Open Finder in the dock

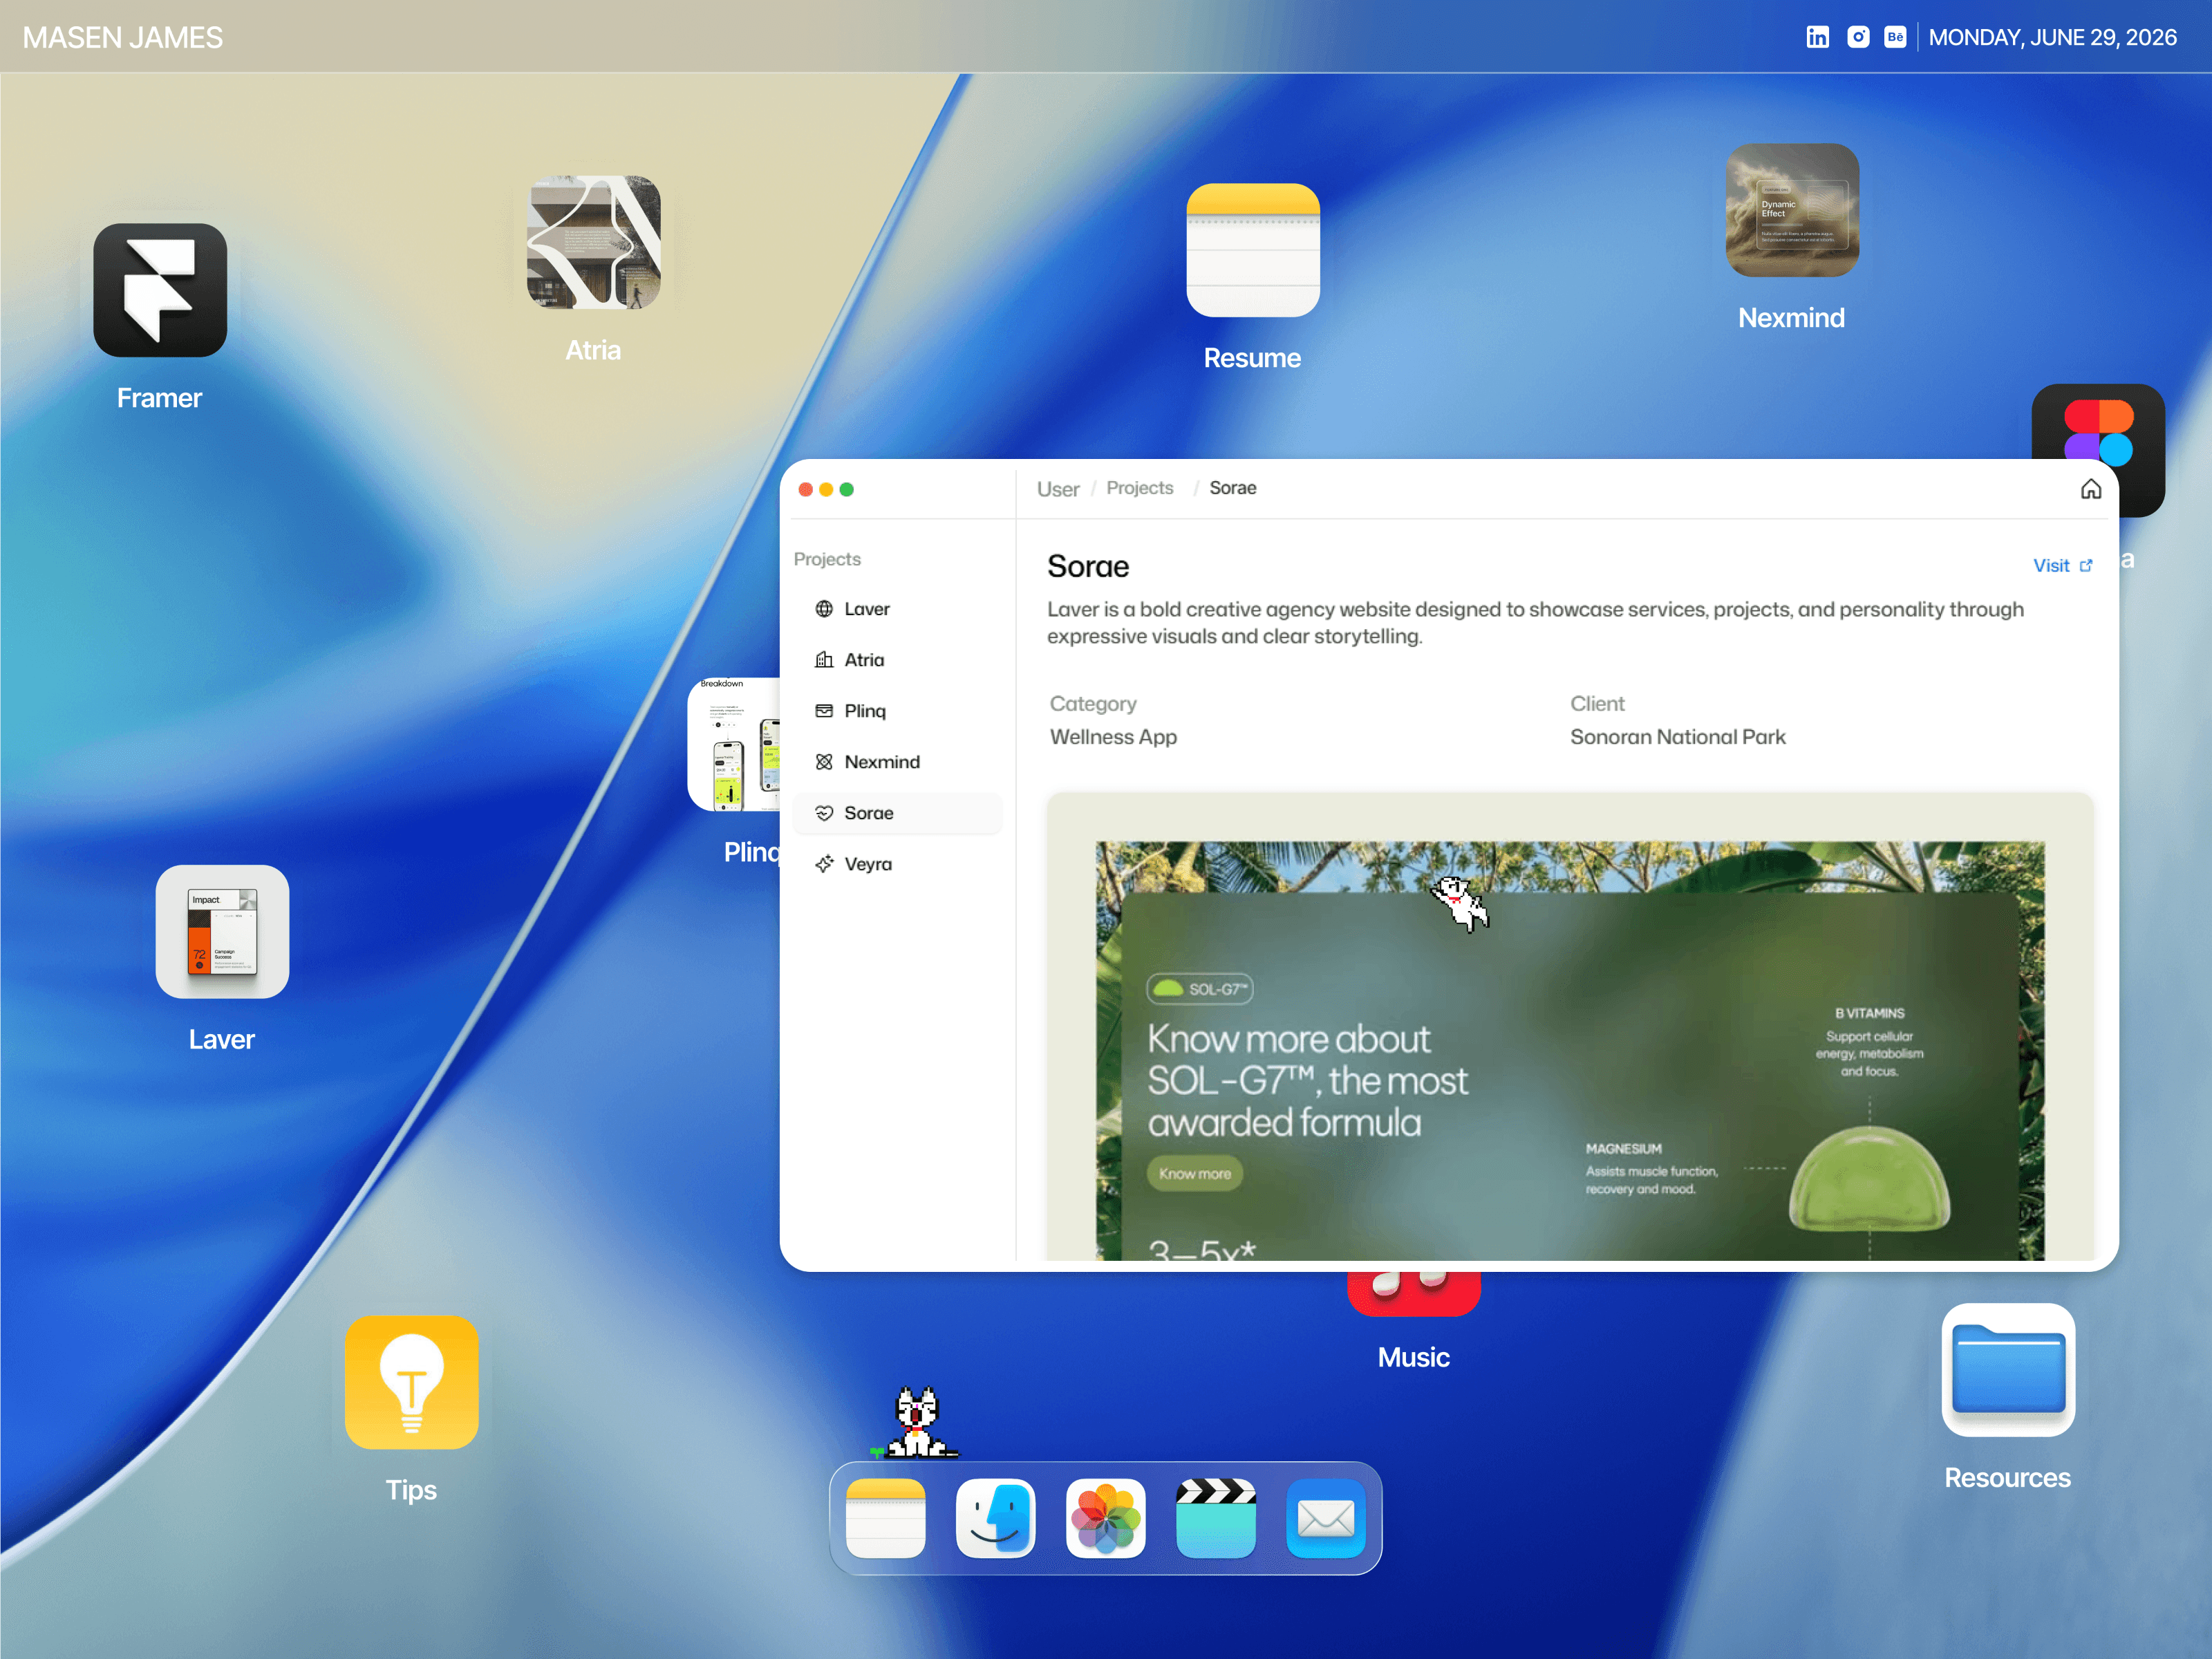click(x=996, y=1518)
